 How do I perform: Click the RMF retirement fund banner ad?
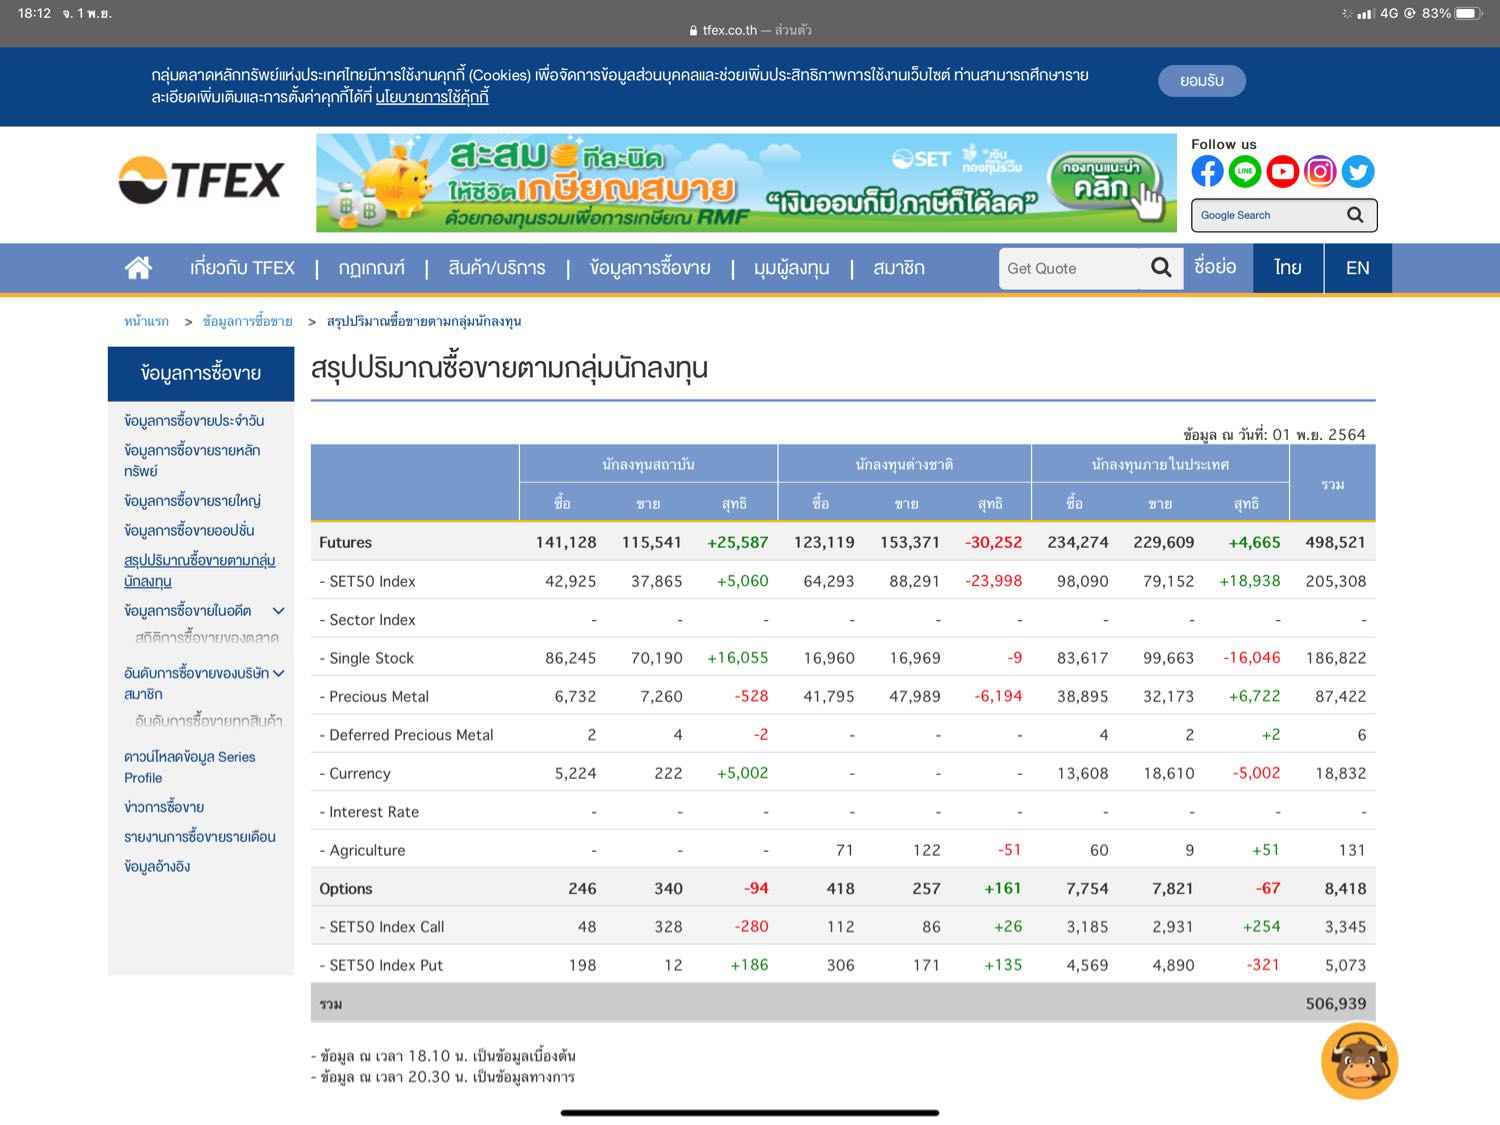click(x=746, y=183)
